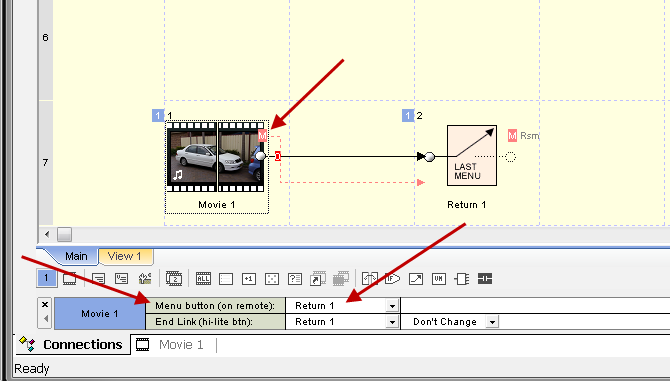Click the Play All 'ALL' list icon
670x381 pixels.
click(x=203, y=279)
